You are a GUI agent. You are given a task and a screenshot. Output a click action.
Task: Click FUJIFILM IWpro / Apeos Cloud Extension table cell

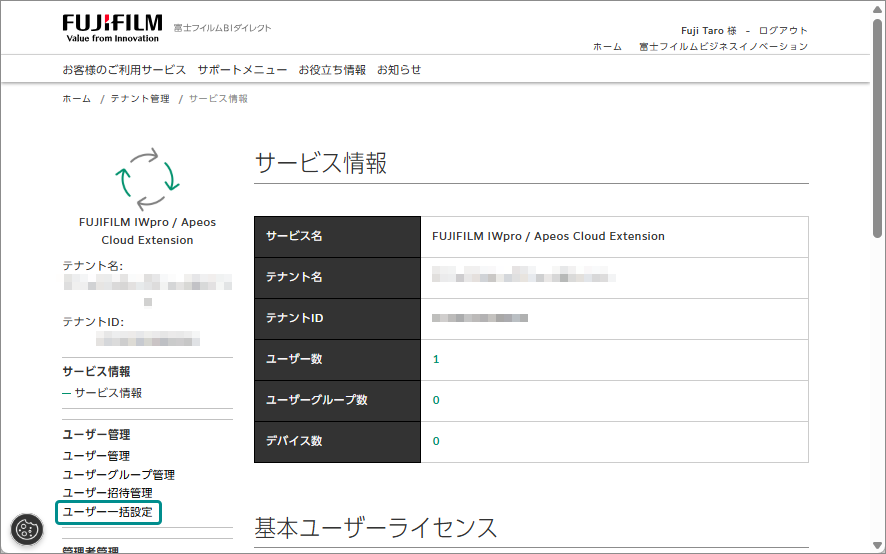[x=614, y=237]
